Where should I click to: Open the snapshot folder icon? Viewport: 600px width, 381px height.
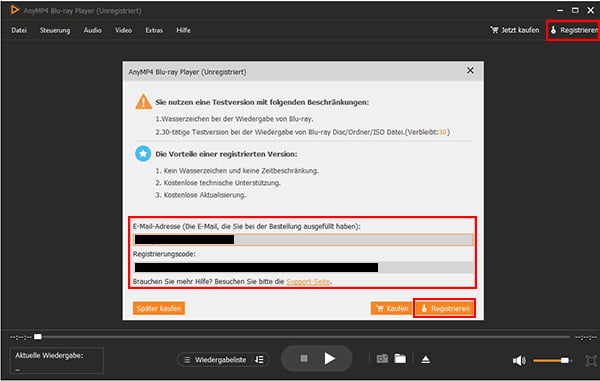(400, 358)
